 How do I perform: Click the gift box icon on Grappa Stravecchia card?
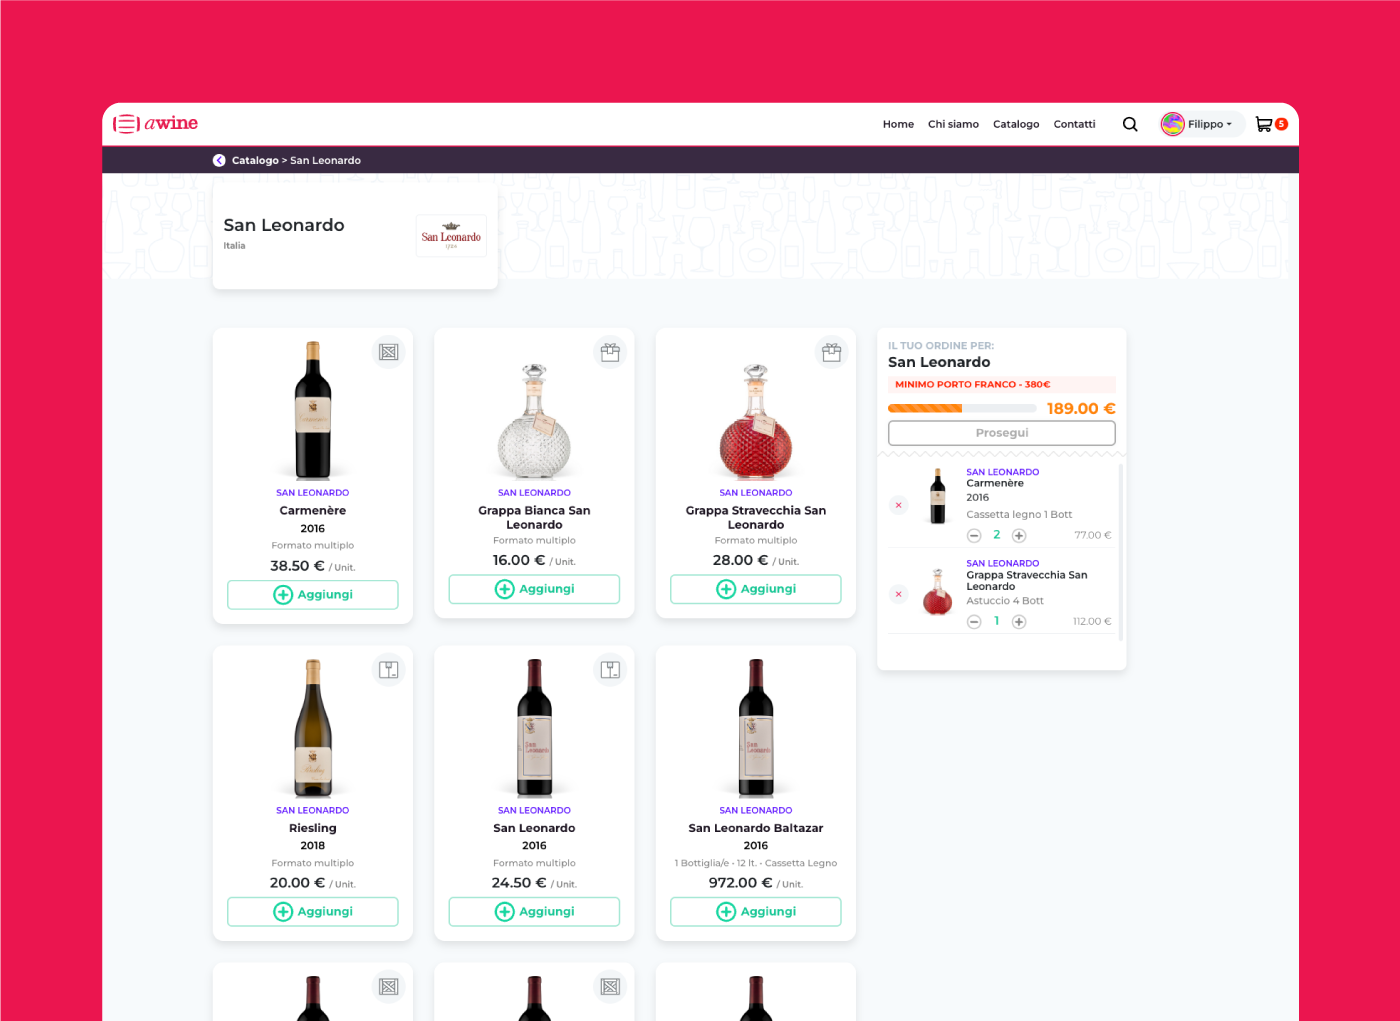(x=832, y=352)
